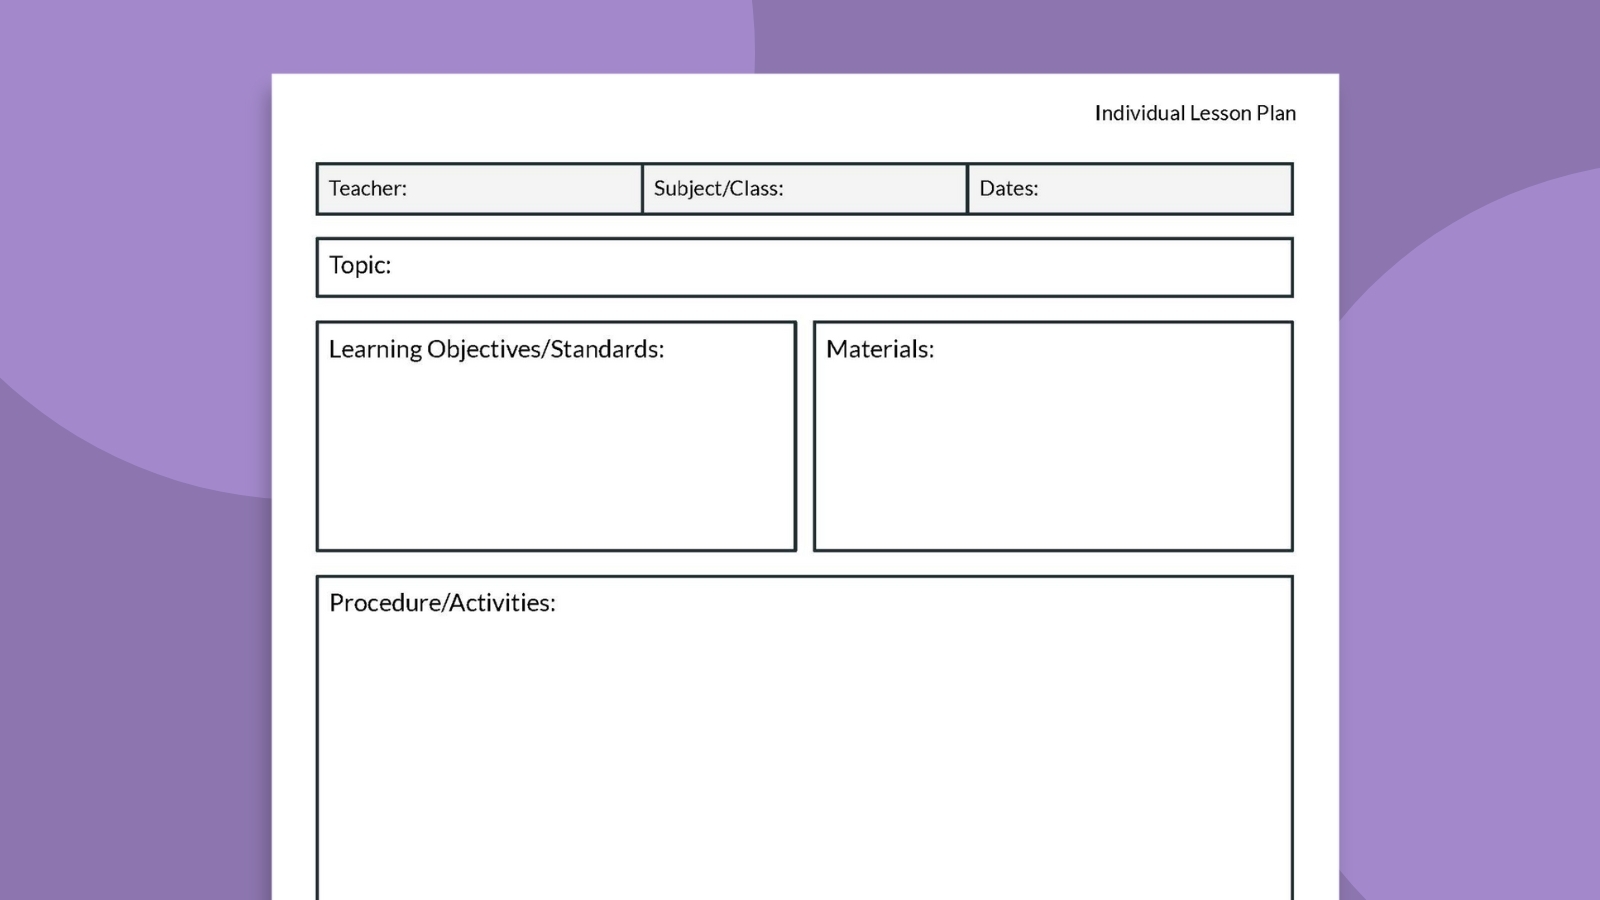Click the "Teacher:" label text

click(x=367, y=188)
